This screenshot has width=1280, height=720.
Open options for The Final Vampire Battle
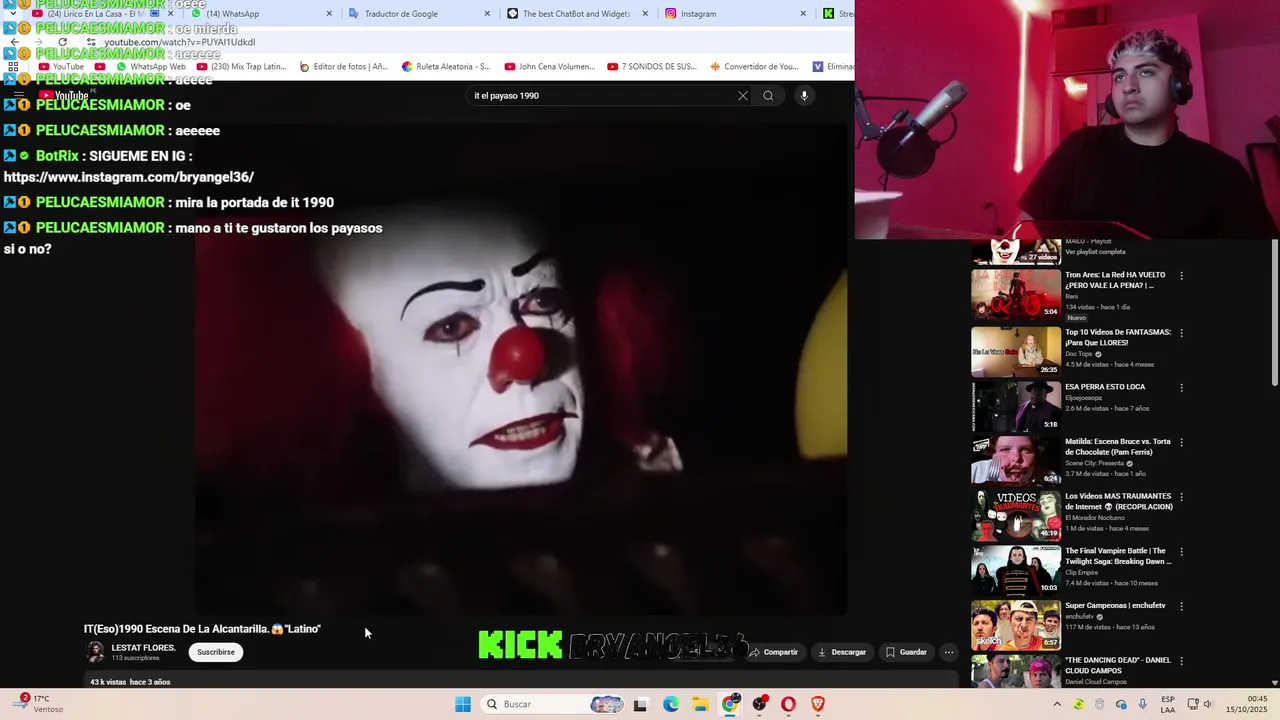(x=1181, y=552)
